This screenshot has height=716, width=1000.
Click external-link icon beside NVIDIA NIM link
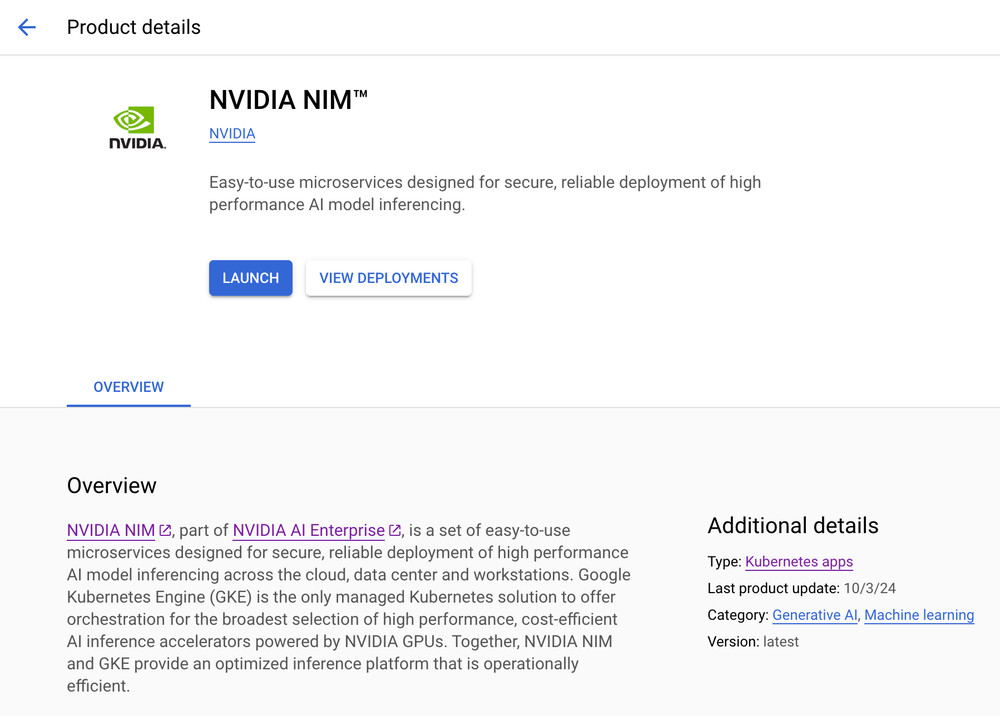click(x=165, y=531)
